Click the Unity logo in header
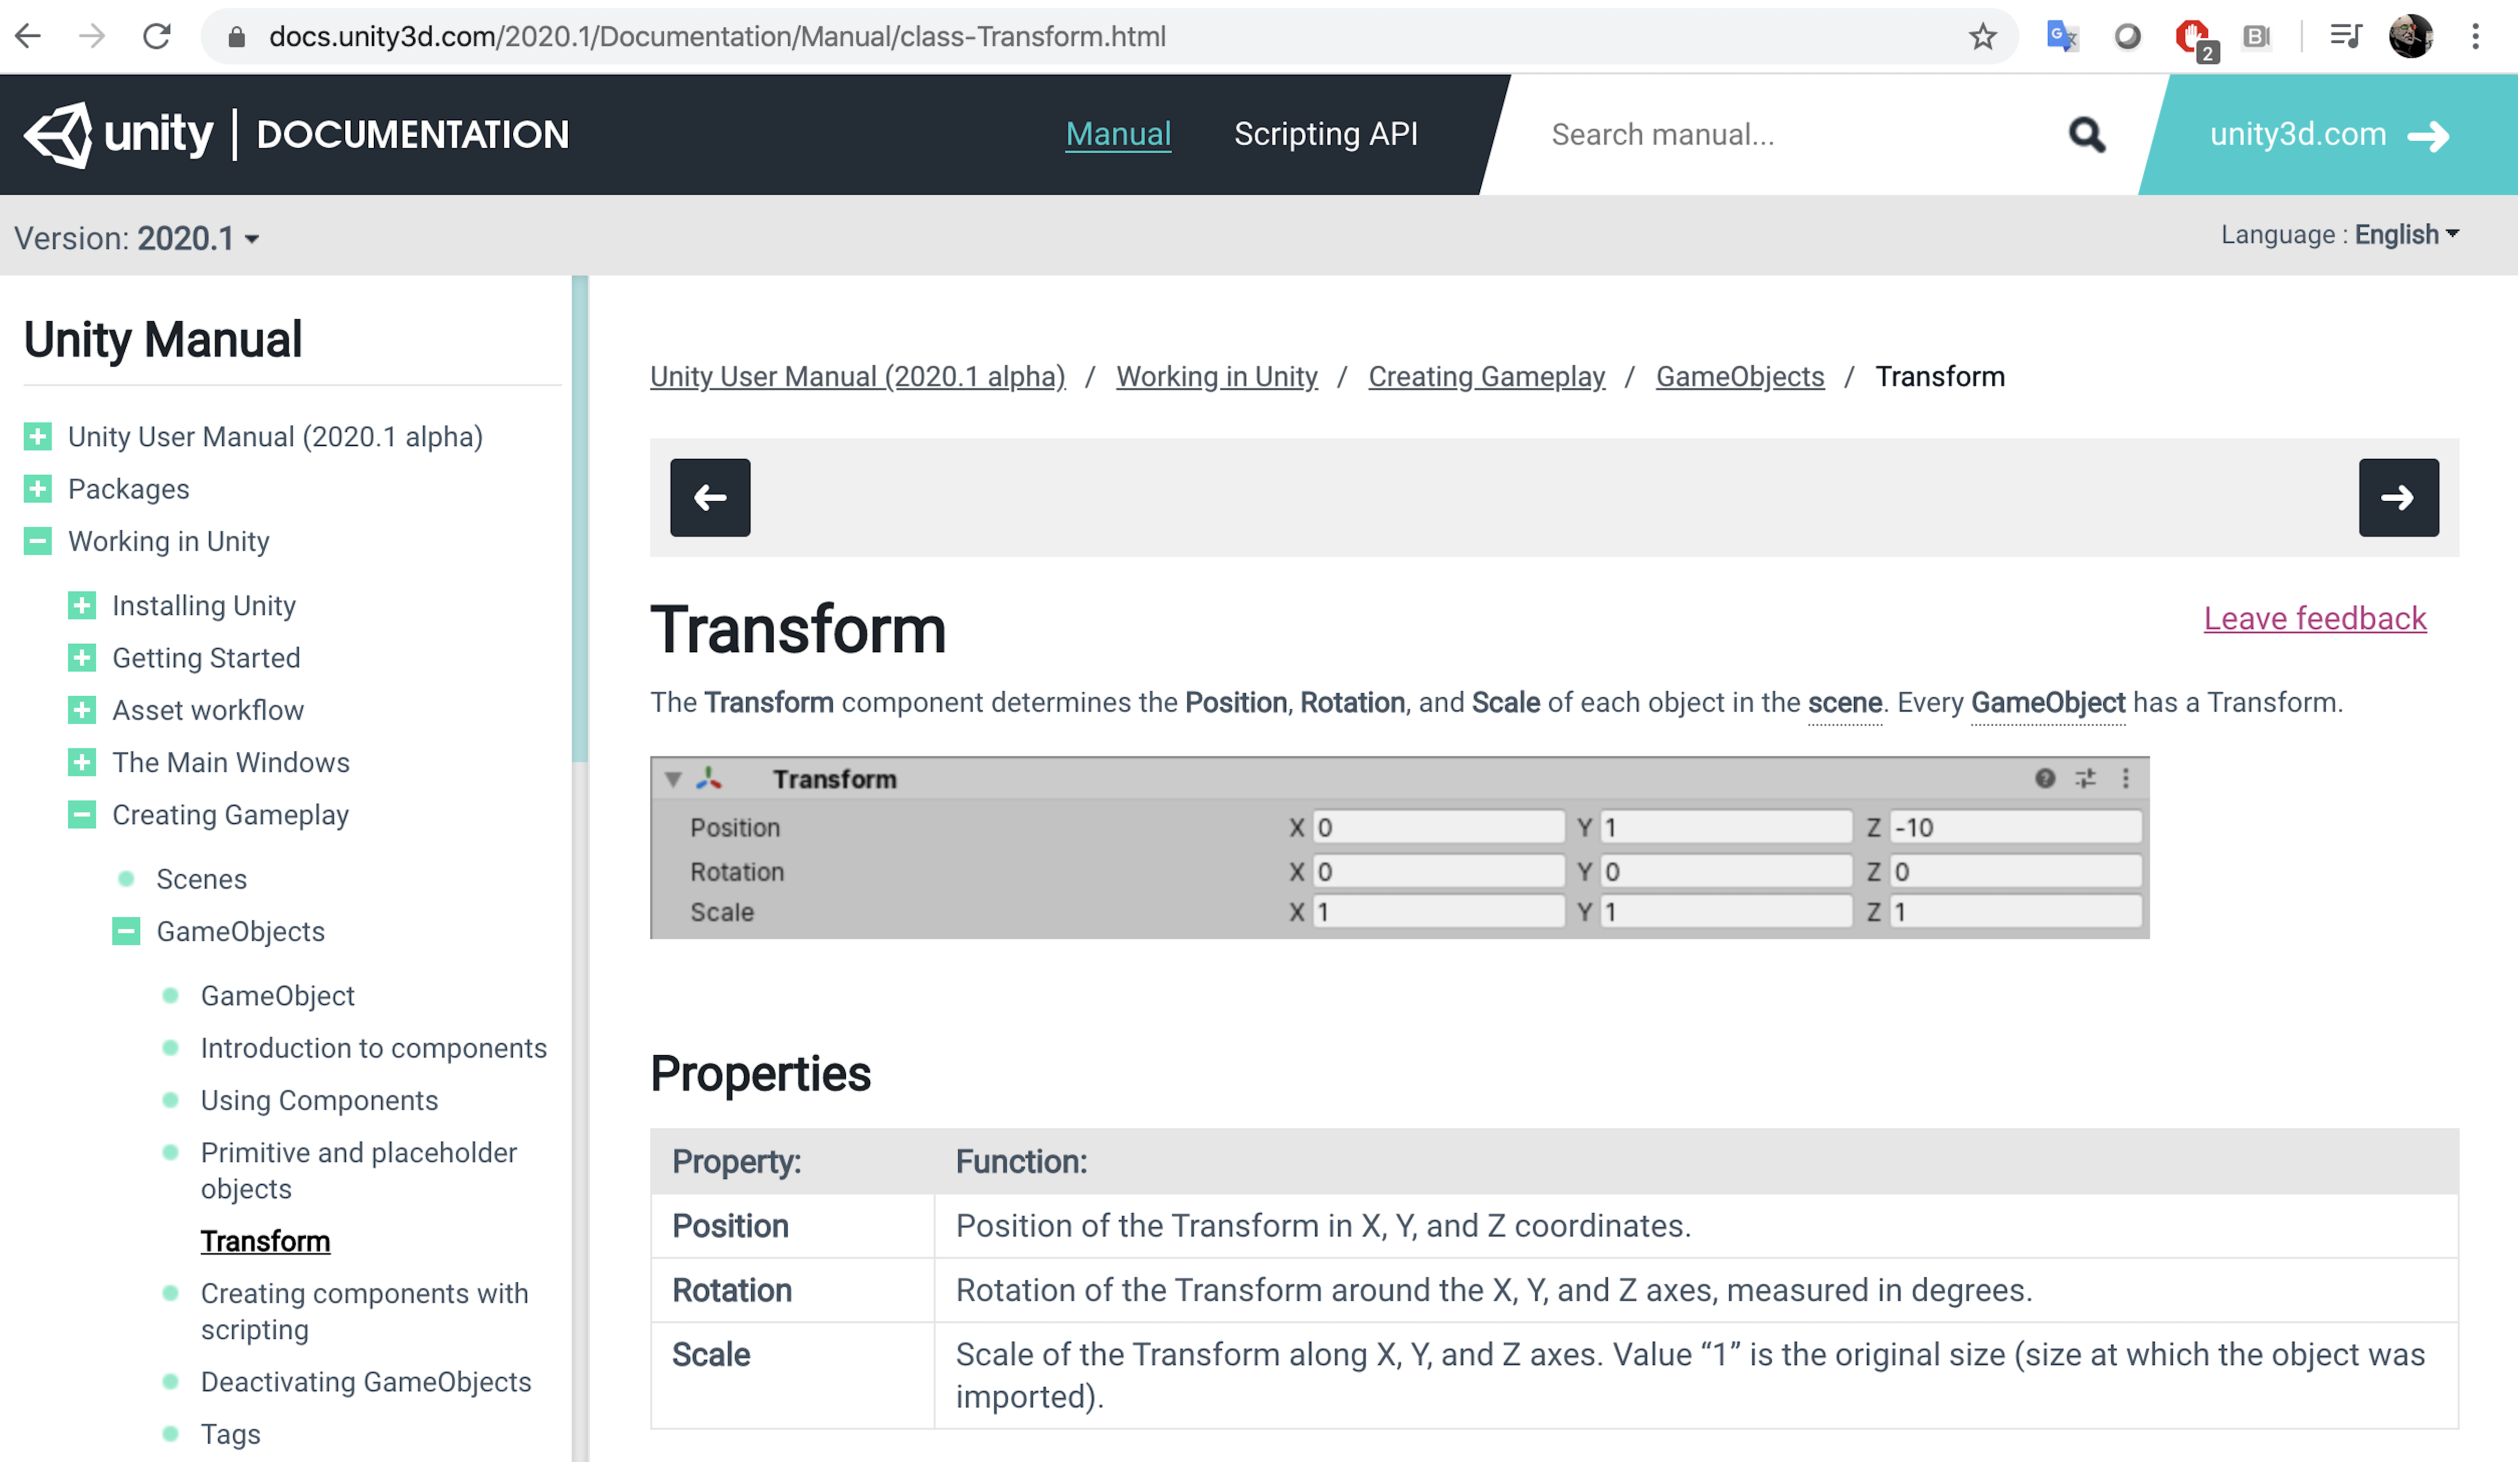The width and height of the screenshot is (2518, 1462). (x=118, y=134)
